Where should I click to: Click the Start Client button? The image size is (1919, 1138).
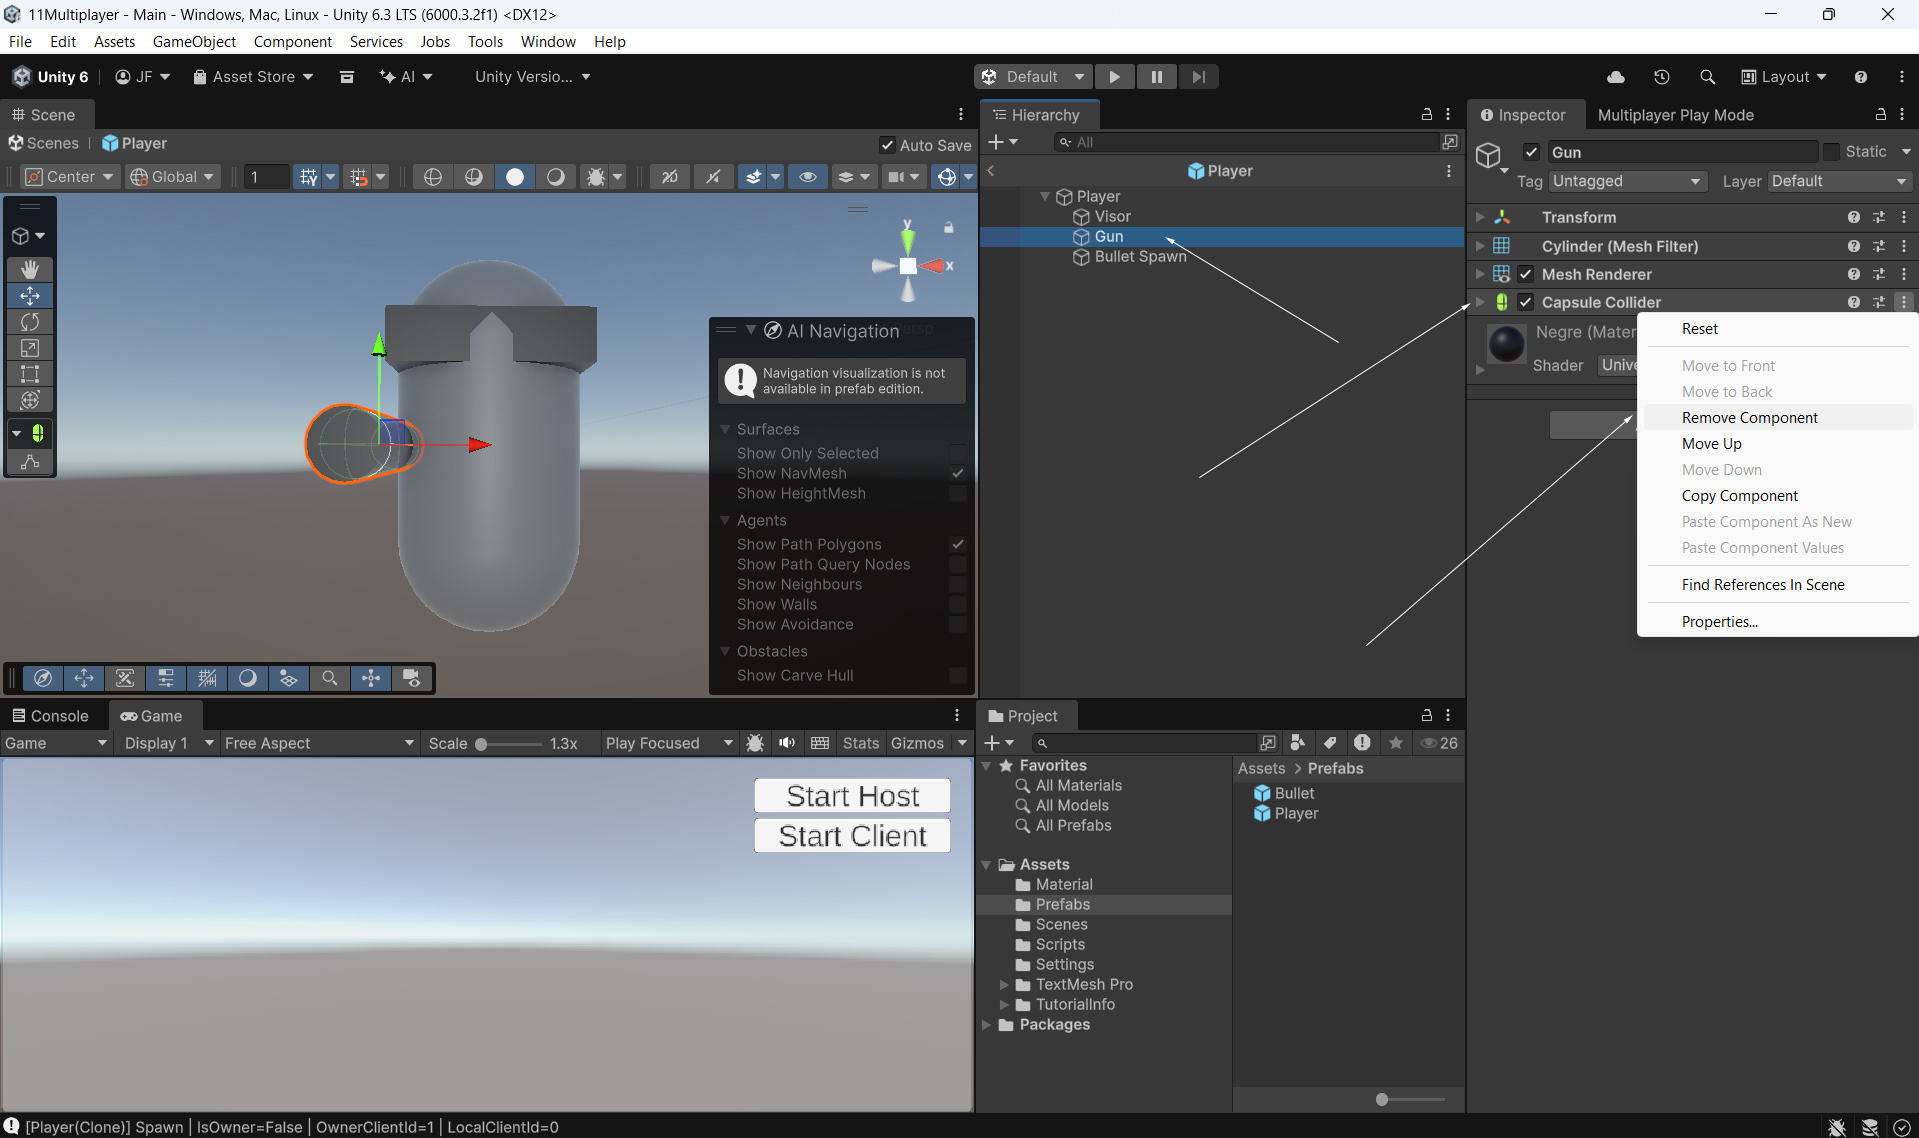coord(852,836)
